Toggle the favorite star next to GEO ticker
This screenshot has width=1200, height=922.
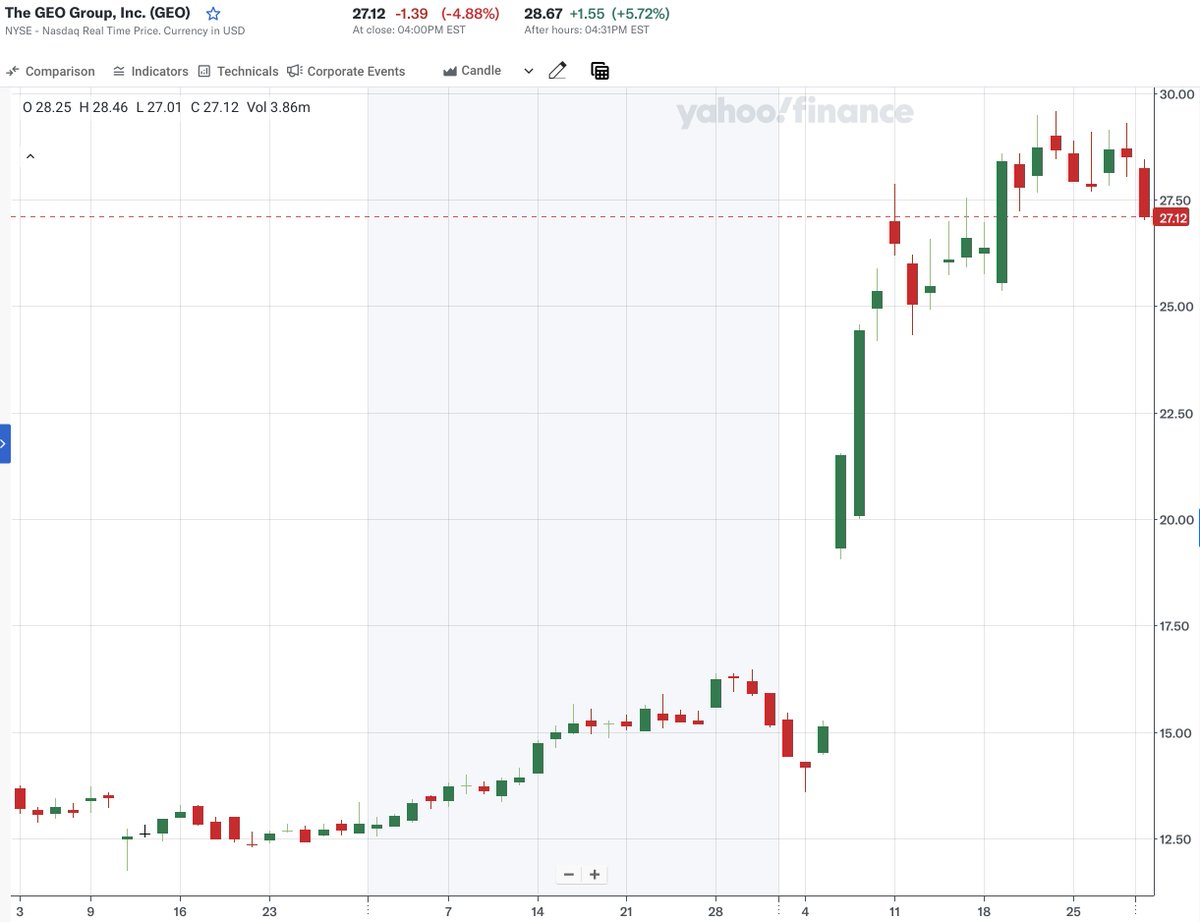tap(212, 13)
